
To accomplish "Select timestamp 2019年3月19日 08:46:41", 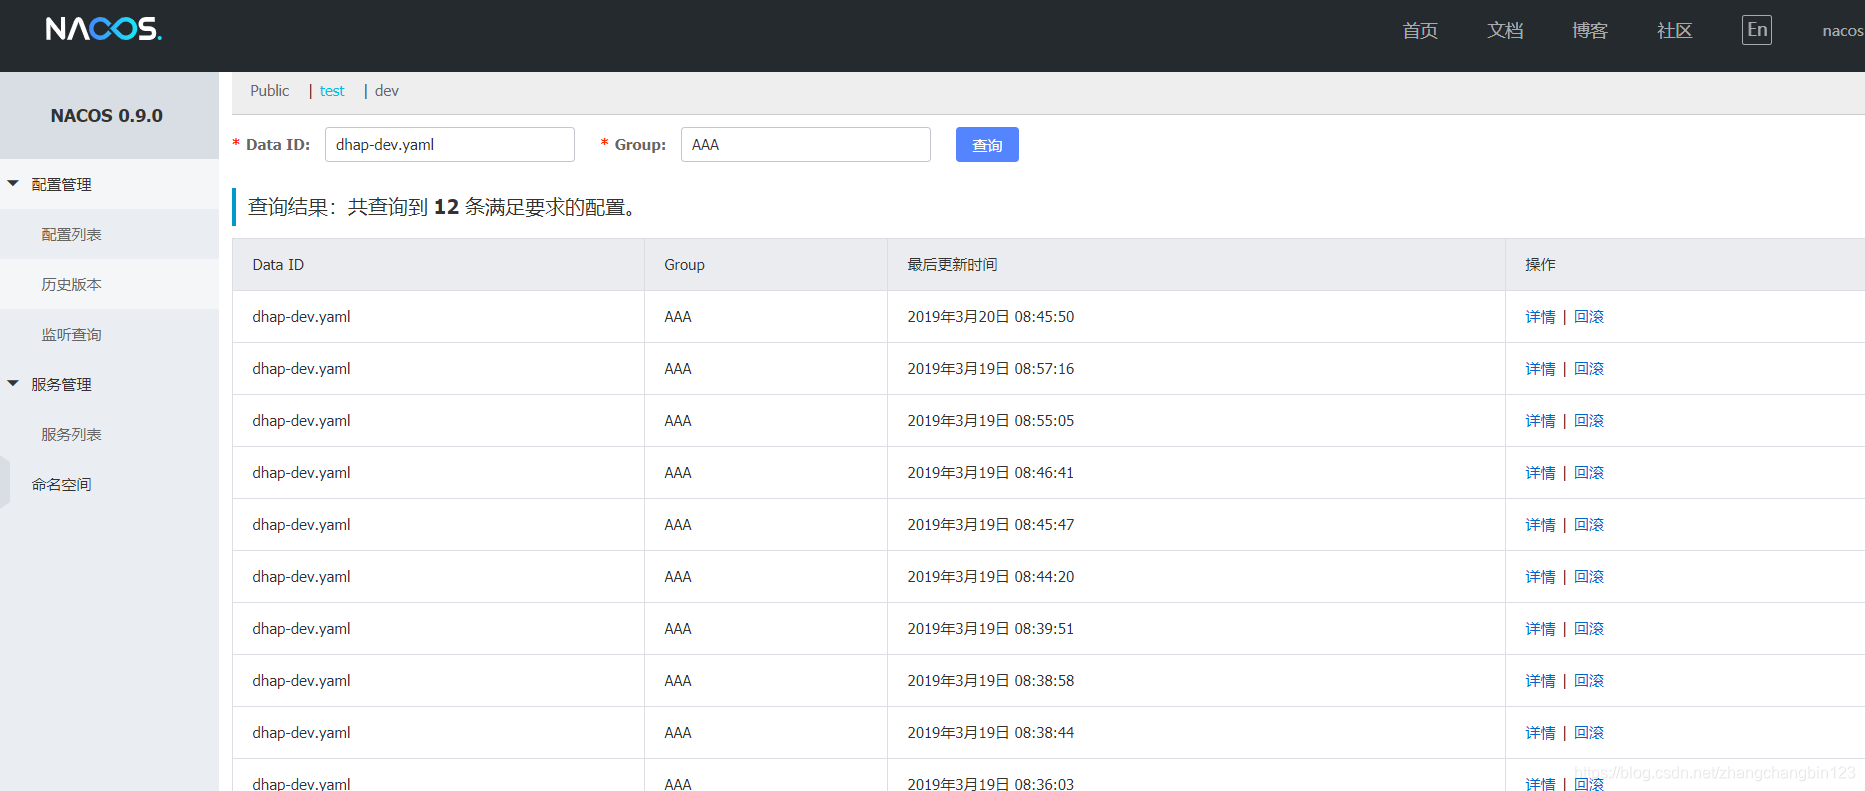I will tap(991, 473).
